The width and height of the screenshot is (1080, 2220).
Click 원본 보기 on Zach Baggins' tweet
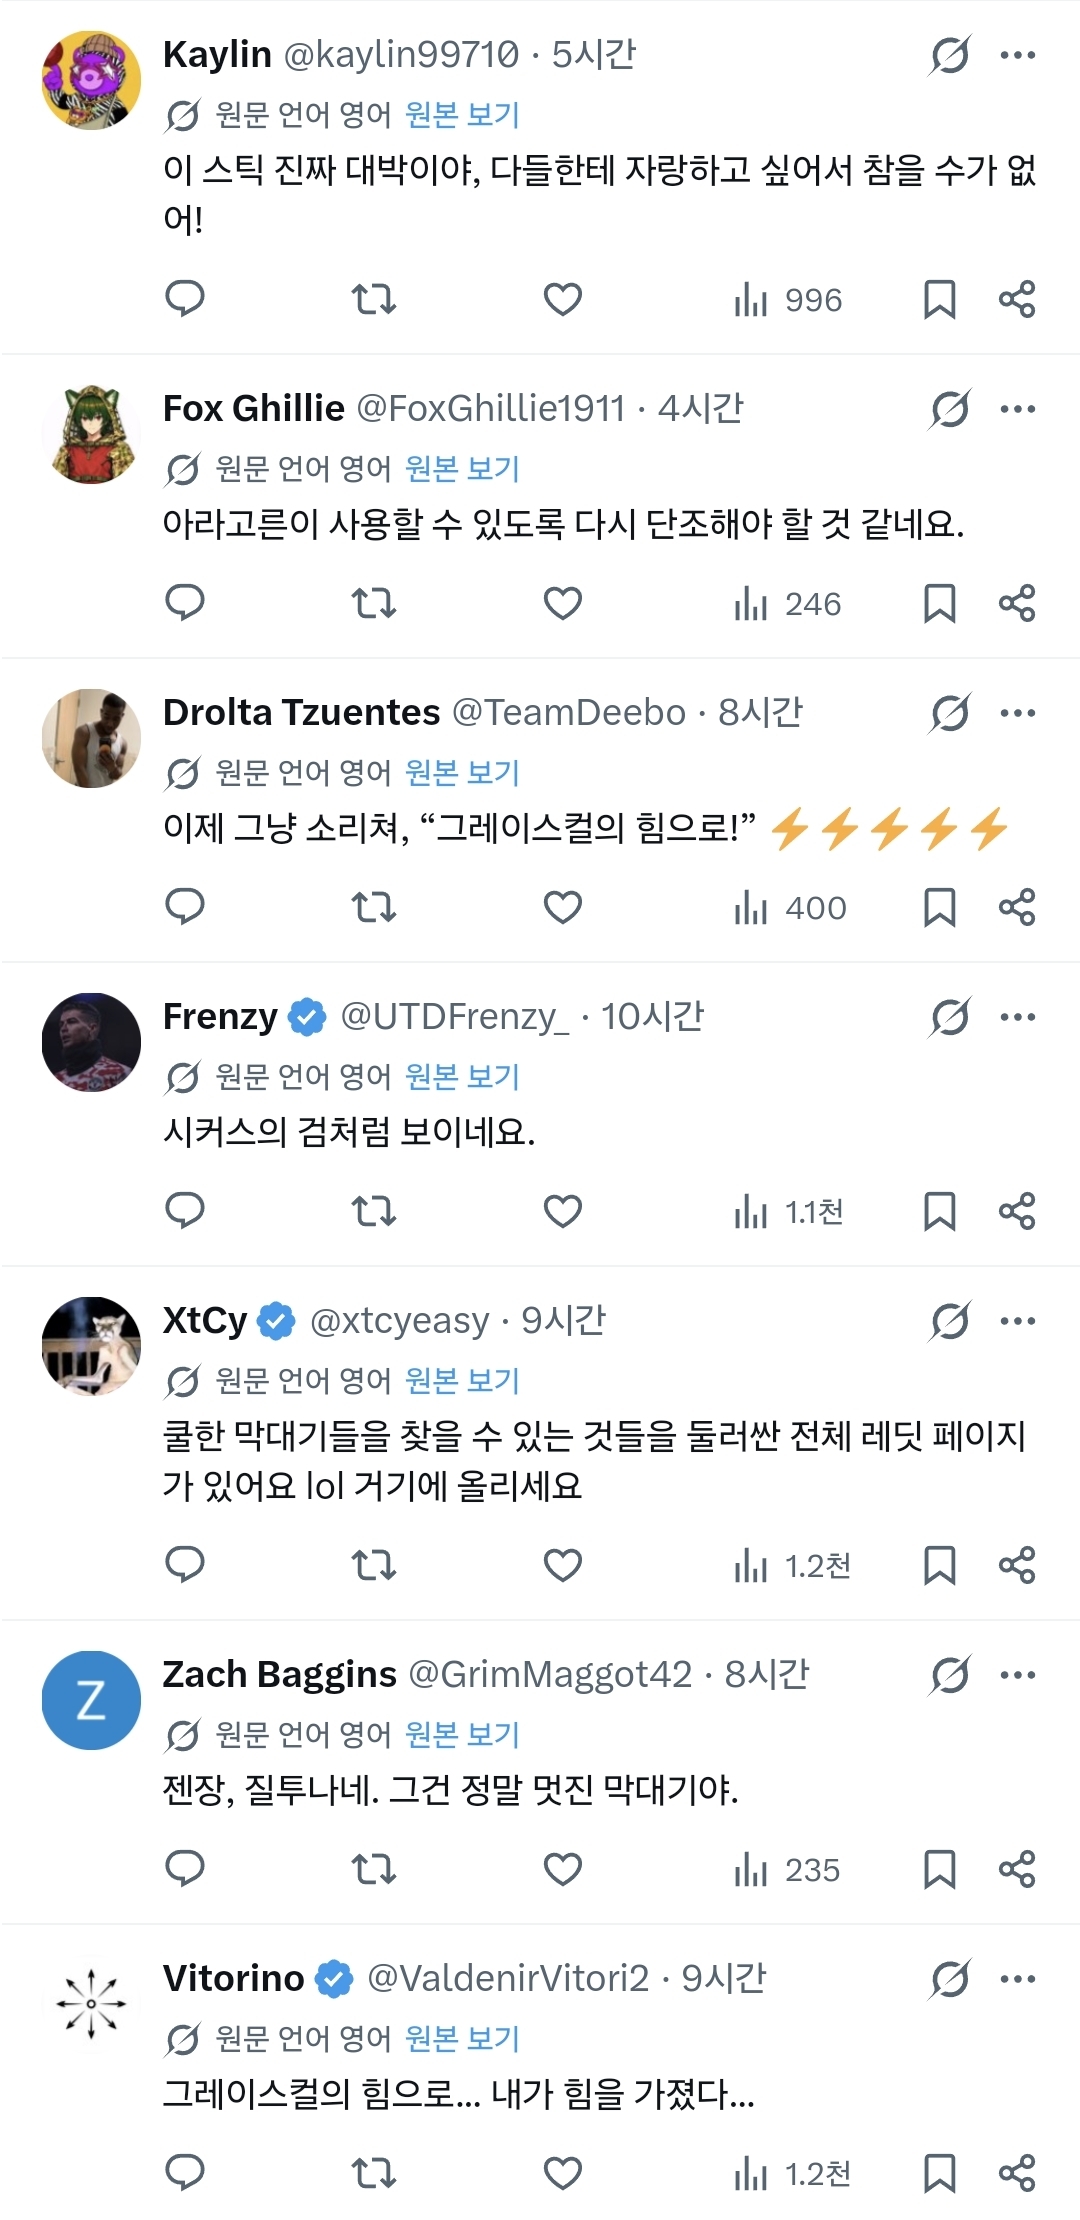(x=462, y=1735)
